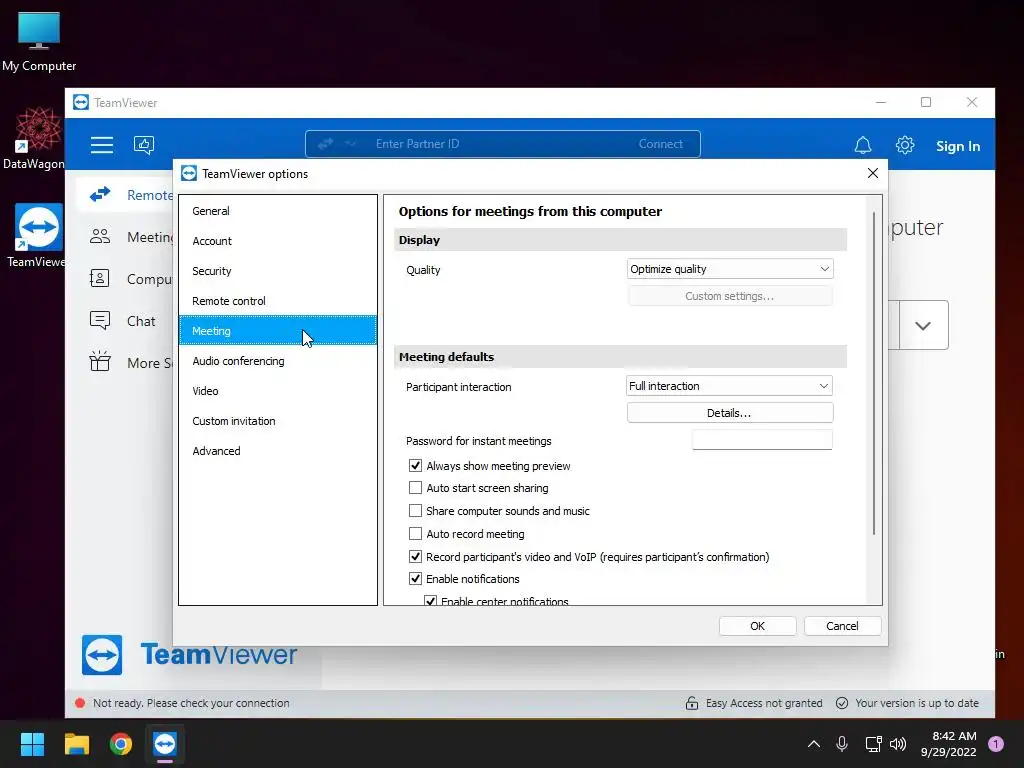The height and width of the screenshot is (768, 1024).
Task: Uncheck Record participant's video and VoIP
Action: (415, 556)
